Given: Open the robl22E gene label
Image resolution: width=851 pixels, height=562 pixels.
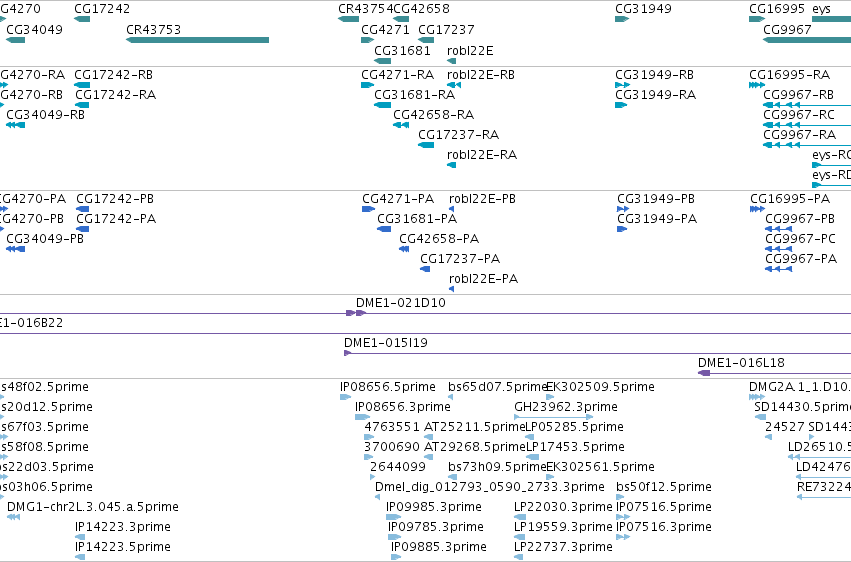Looking at the screenshot, I should pos(470,50).
